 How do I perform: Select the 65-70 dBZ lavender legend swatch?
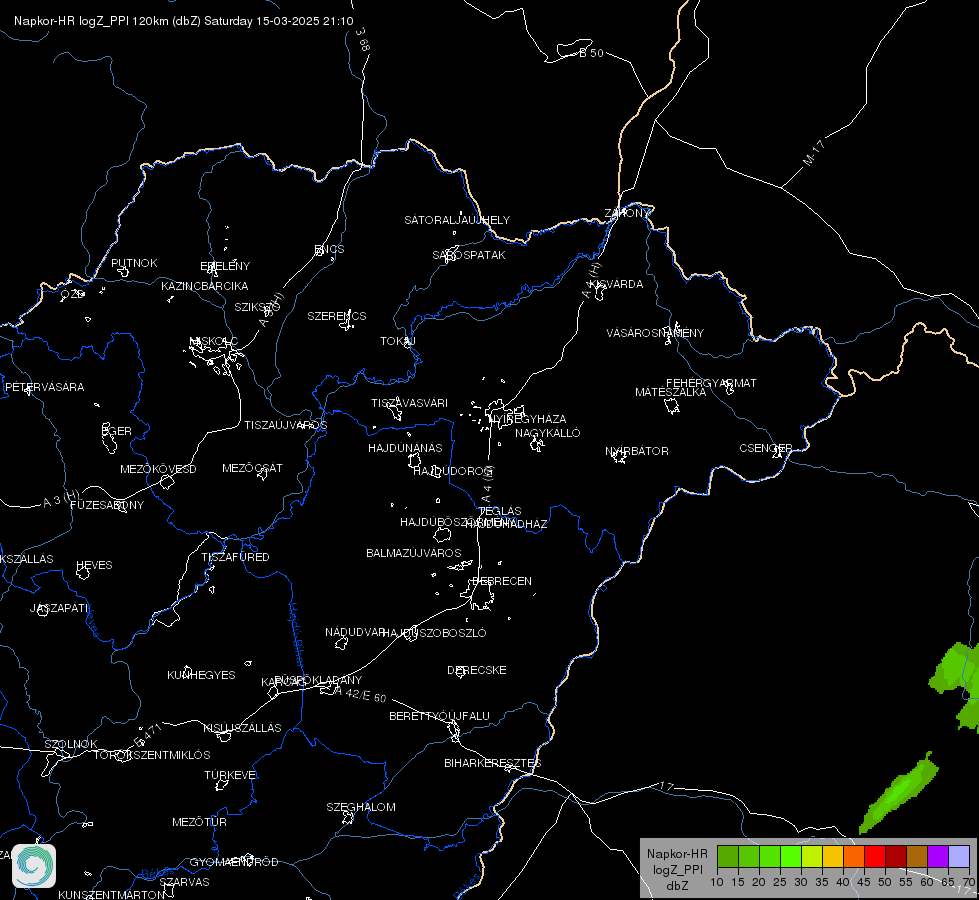coord(959,857)
